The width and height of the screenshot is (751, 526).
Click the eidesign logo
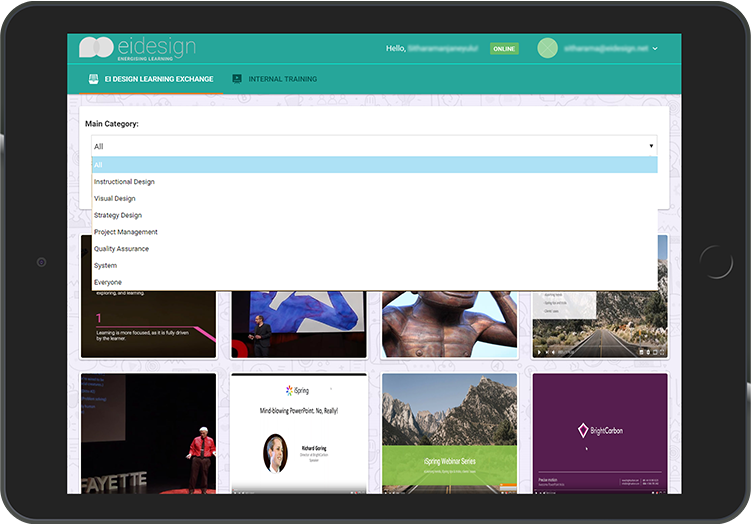coord(137,48)
